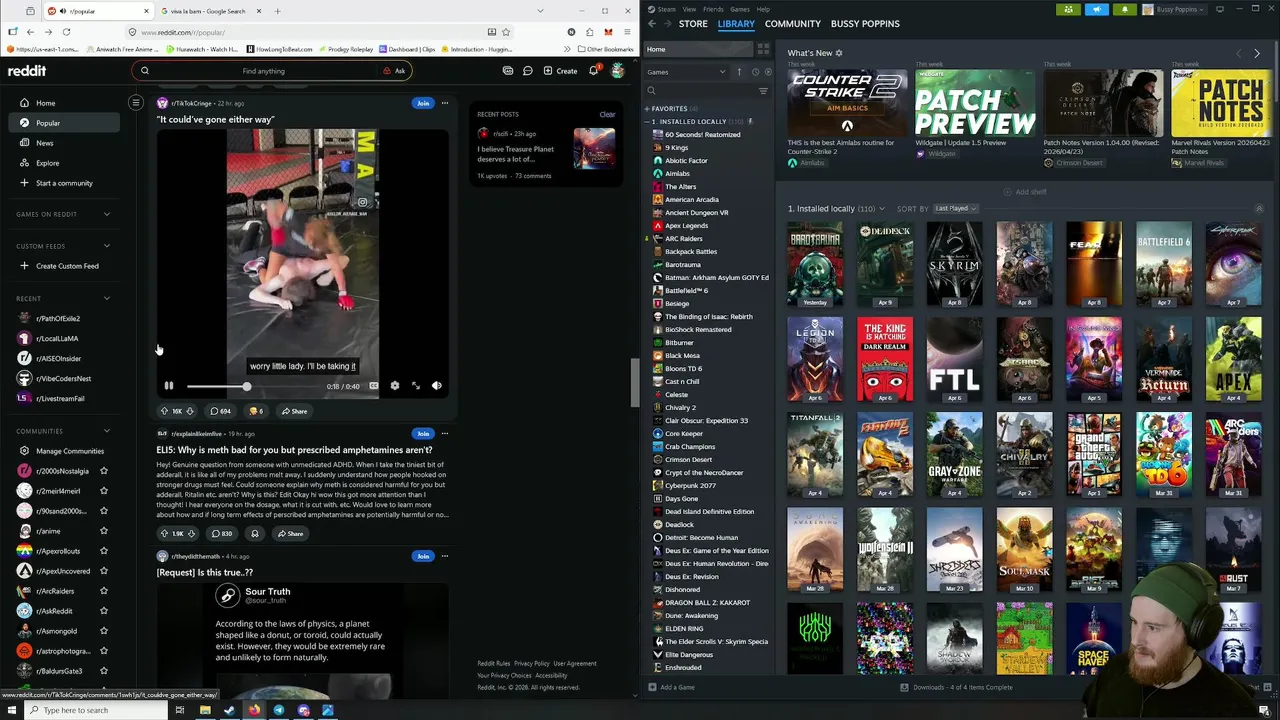Viewport: 1280px width, 720px height.
Task: Open Steam Friends menu
Action: 713,9
